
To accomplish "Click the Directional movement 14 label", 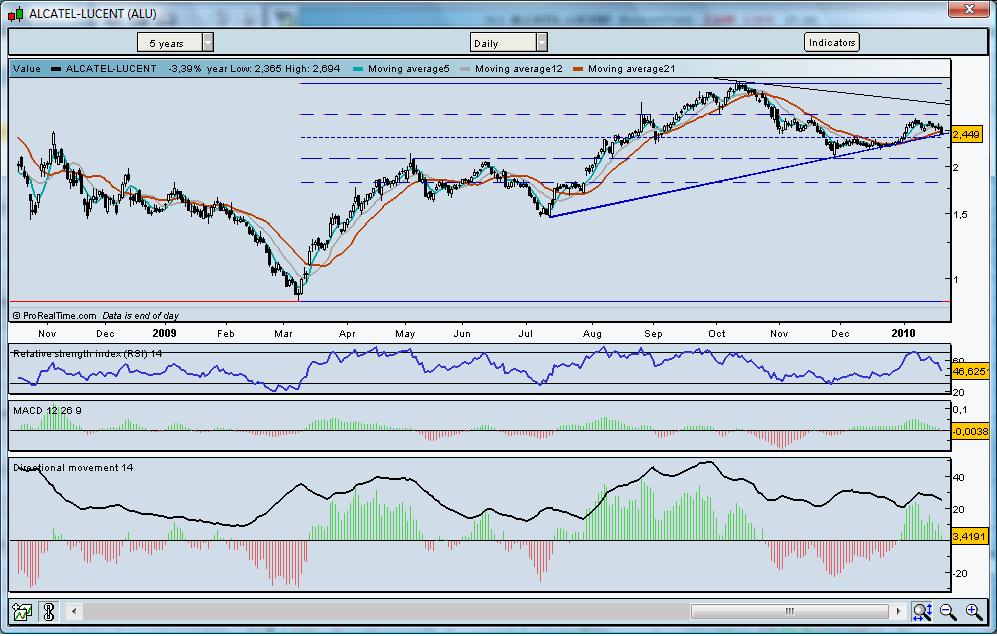I will point(73,467).
